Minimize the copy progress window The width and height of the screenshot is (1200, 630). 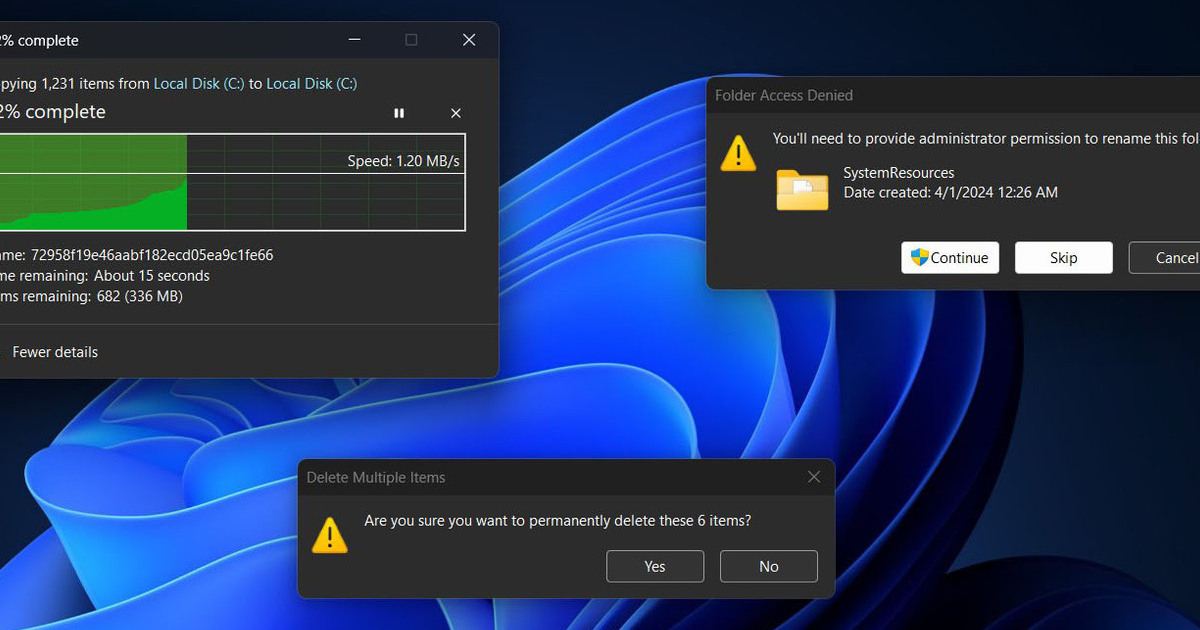click(355, 40)
